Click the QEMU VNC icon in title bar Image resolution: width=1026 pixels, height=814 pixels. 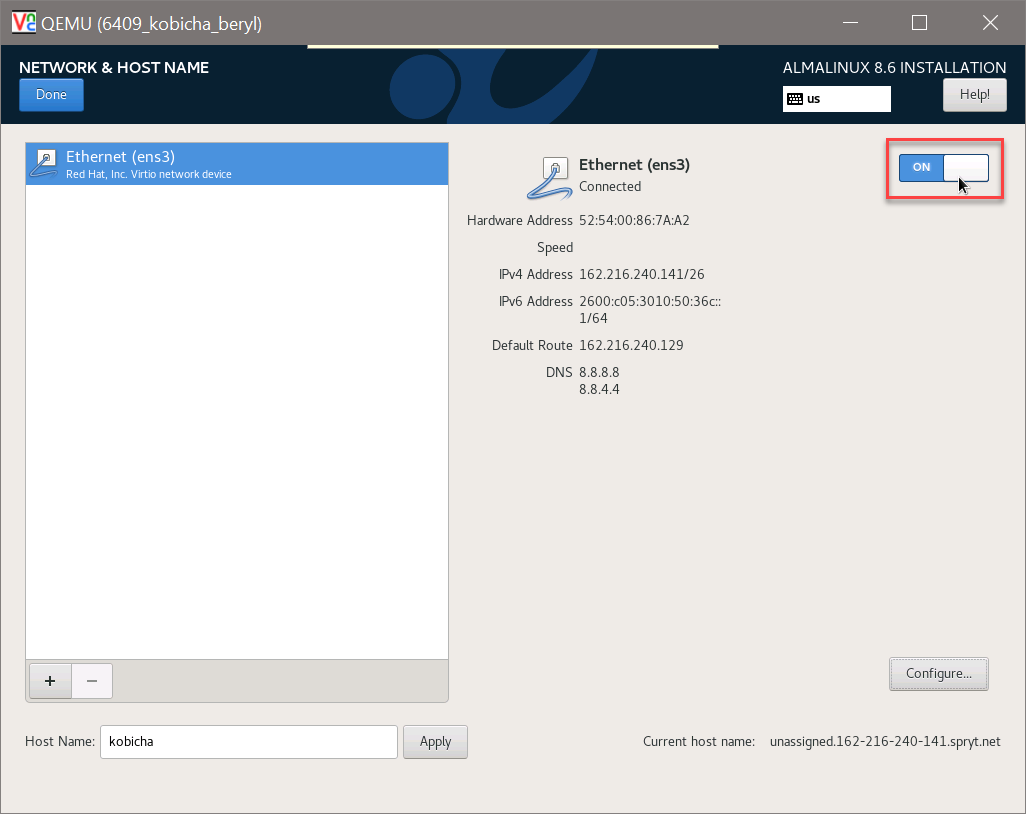tap(24, 23)
